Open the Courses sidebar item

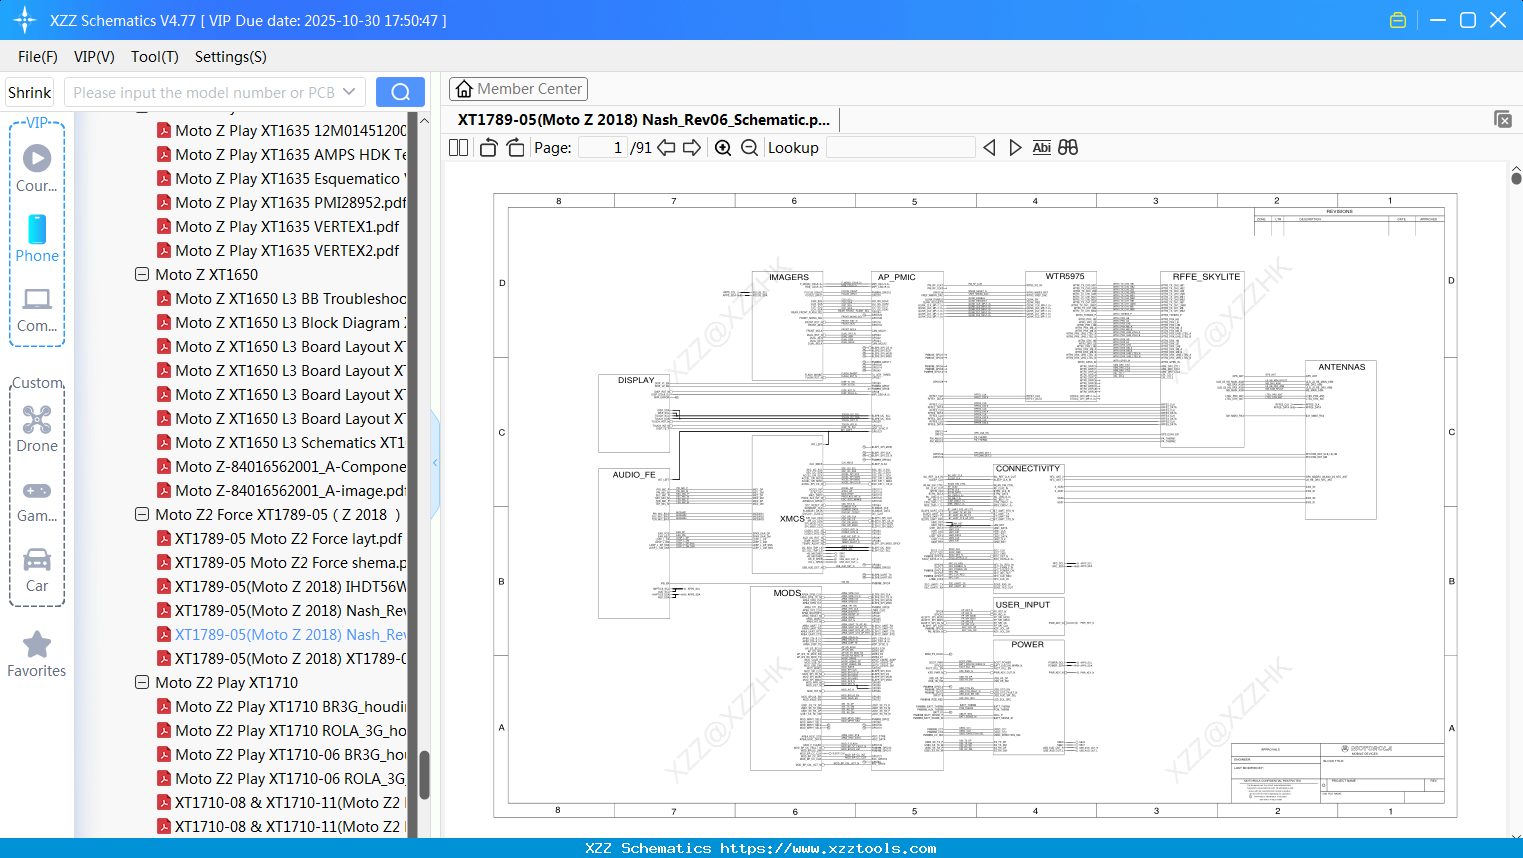click(37, 168)
